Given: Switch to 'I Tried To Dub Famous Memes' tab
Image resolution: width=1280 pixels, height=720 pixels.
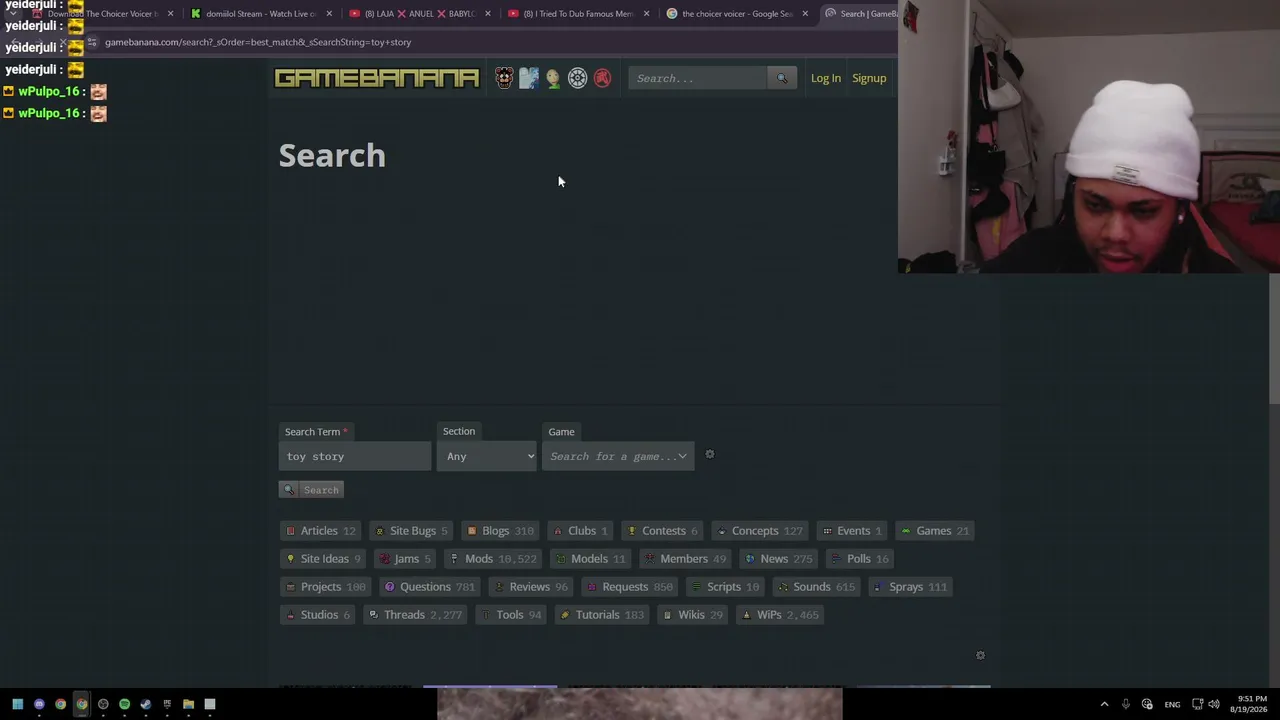Looking at the screenshot, I should click(580, 14).
